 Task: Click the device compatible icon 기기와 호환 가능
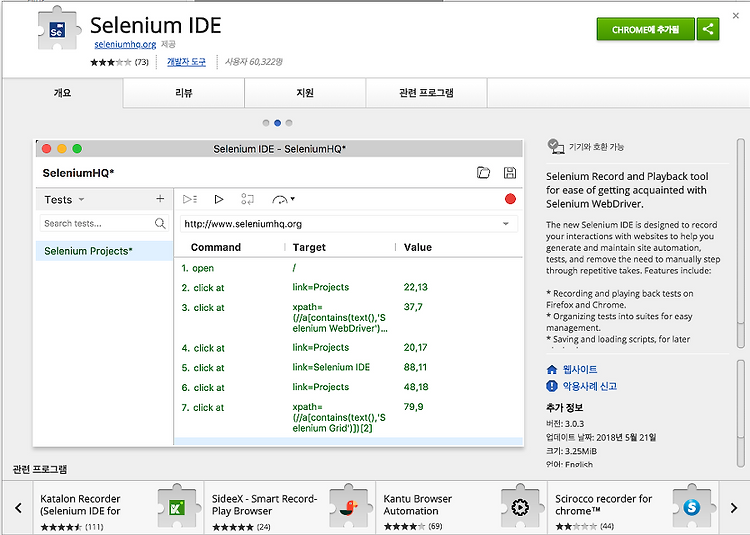(x=556, y=146)
